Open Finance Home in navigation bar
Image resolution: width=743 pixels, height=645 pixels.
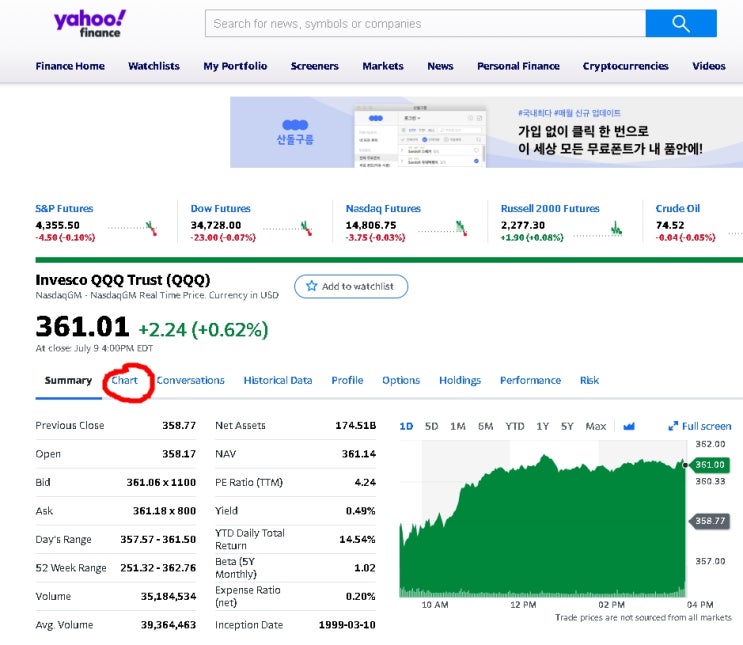coord(70,66)
